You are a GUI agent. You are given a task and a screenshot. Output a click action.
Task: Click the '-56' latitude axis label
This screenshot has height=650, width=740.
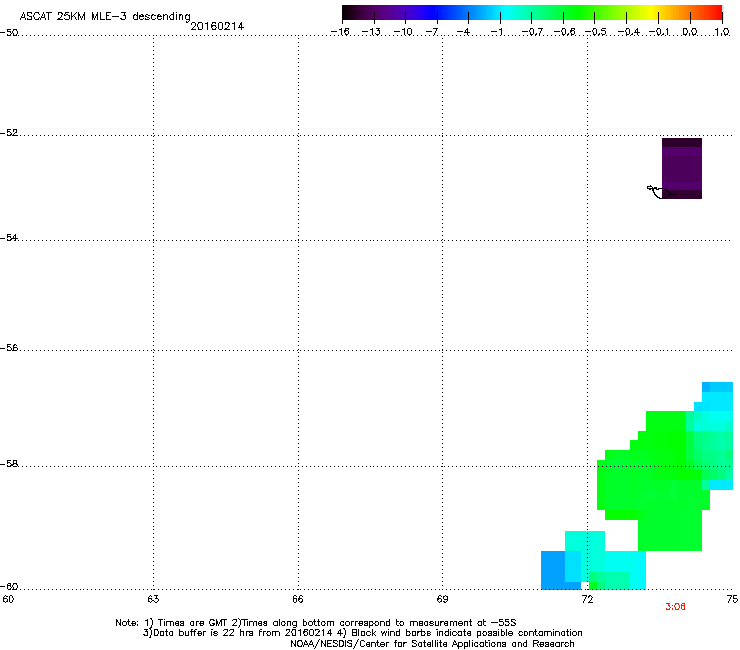(x=9, y=347)
